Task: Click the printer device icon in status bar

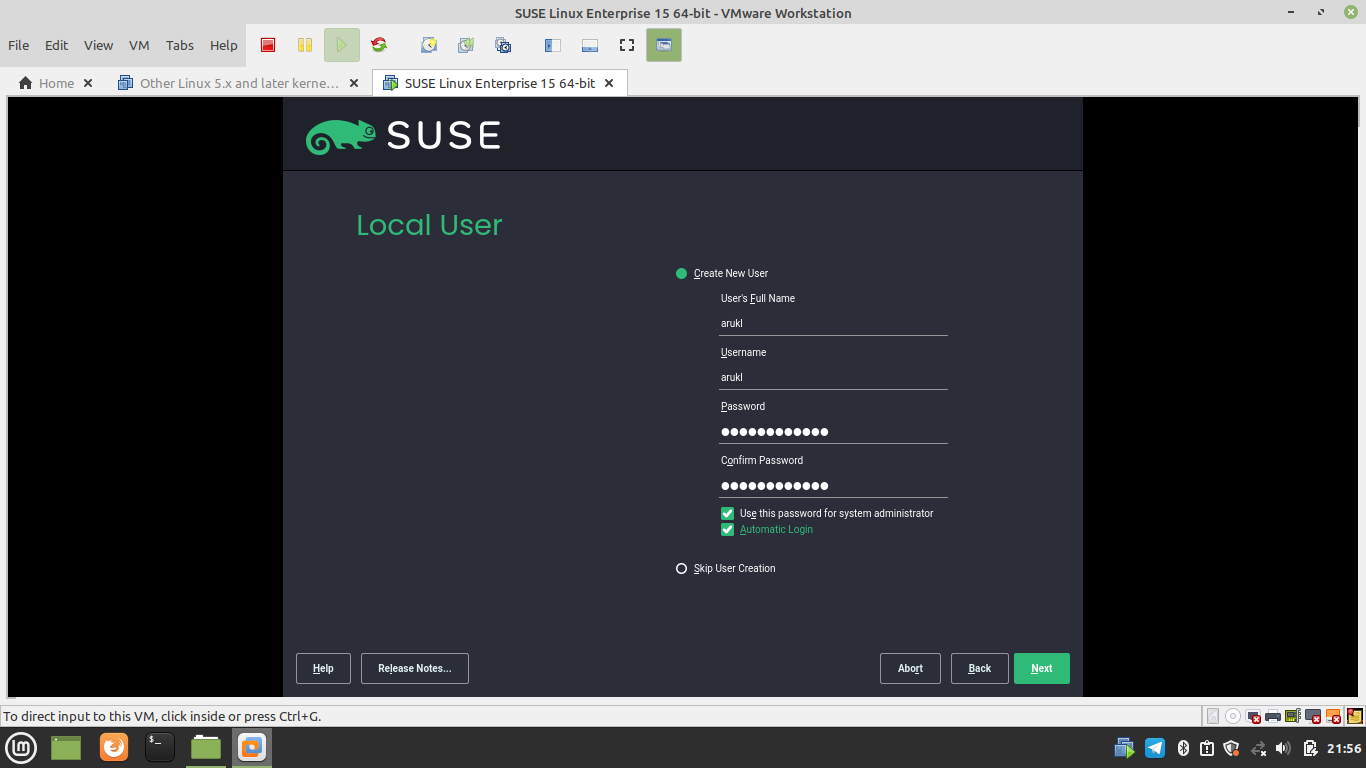Action: [x=1273, y=716]
